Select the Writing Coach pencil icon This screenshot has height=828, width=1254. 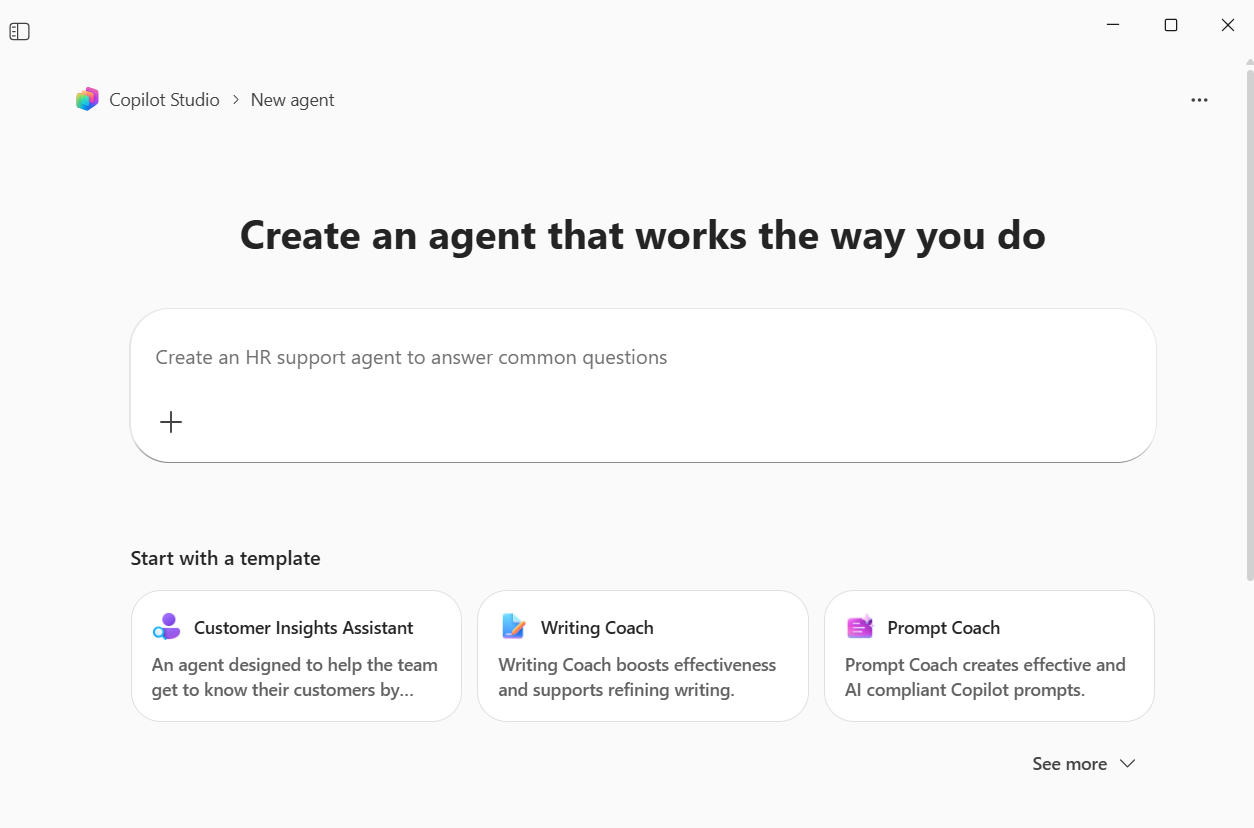pyautogui.click(x=513, y=627)
